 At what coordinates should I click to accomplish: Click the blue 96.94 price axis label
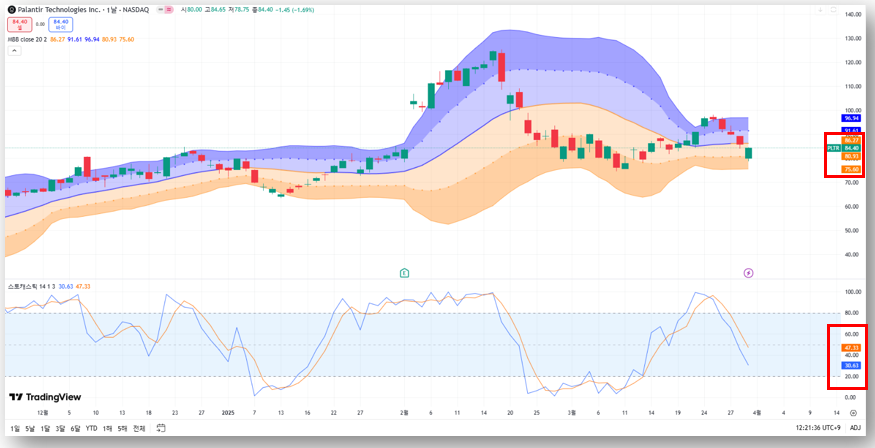851,118
